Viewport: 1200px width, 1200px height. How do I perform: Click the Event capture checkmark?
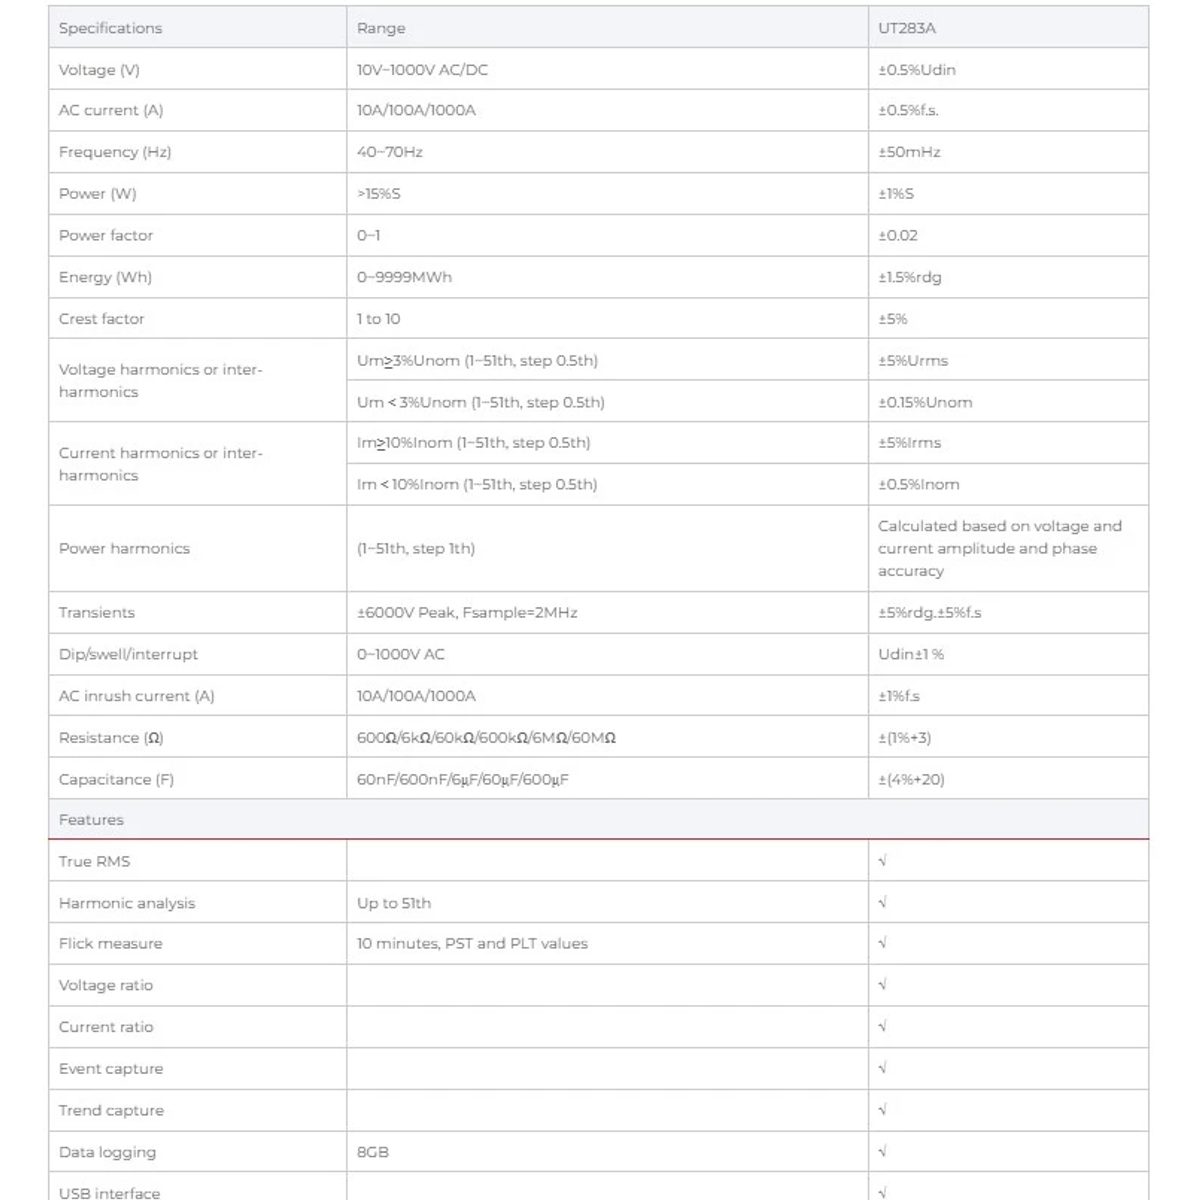[x=883, y=1069]
